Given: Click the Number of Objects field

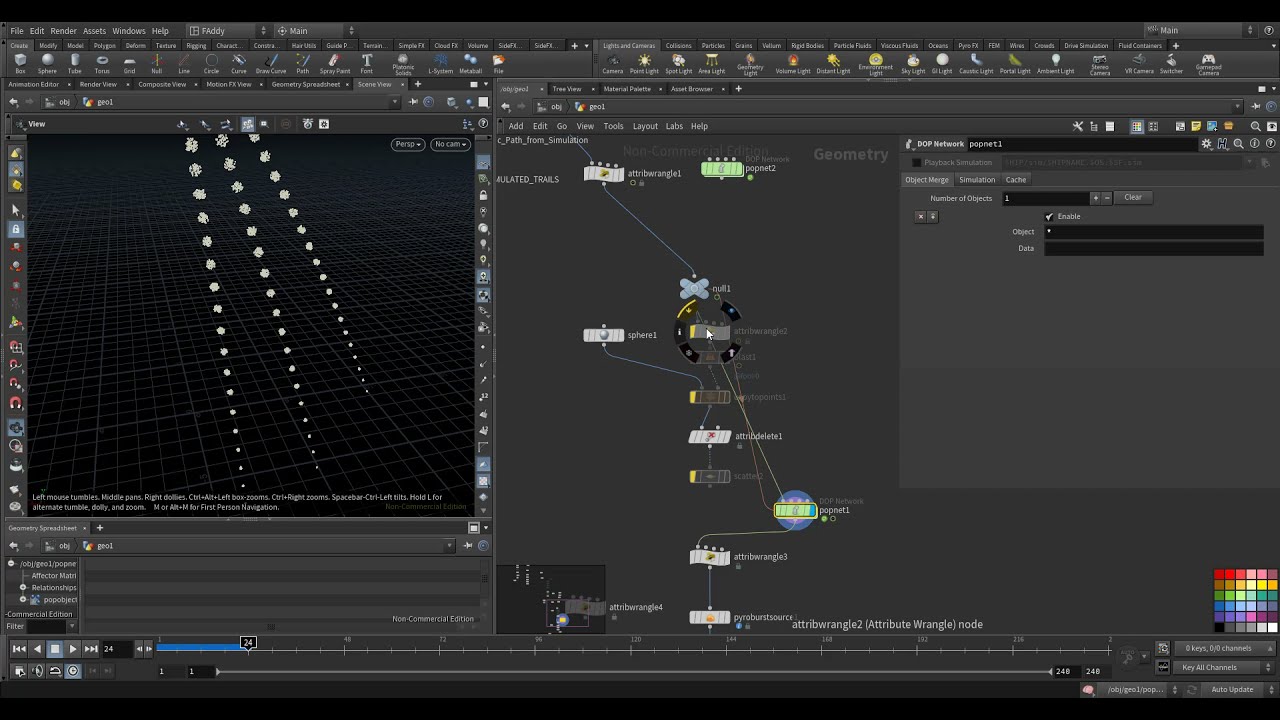Looking at the screenshot, I should click(1045, 198).
